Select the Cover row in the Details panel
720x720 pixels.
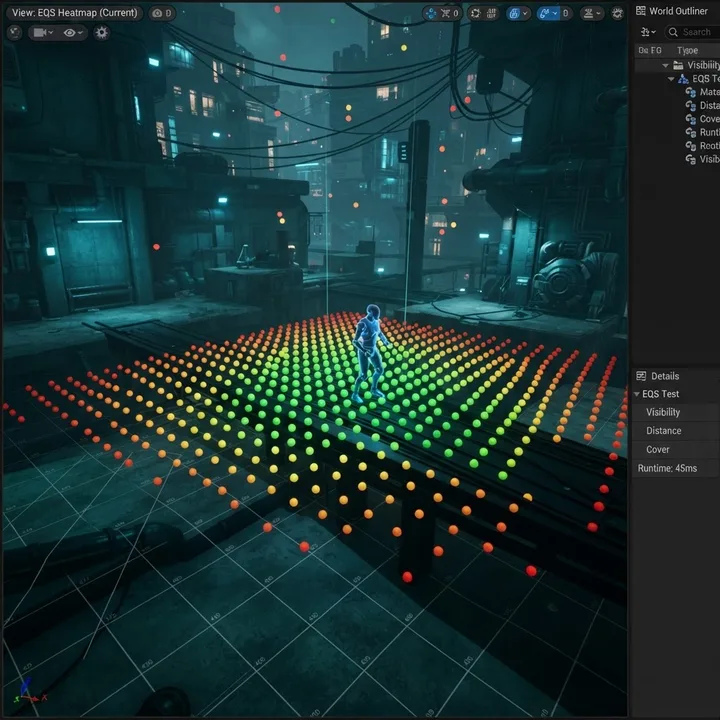676,450
